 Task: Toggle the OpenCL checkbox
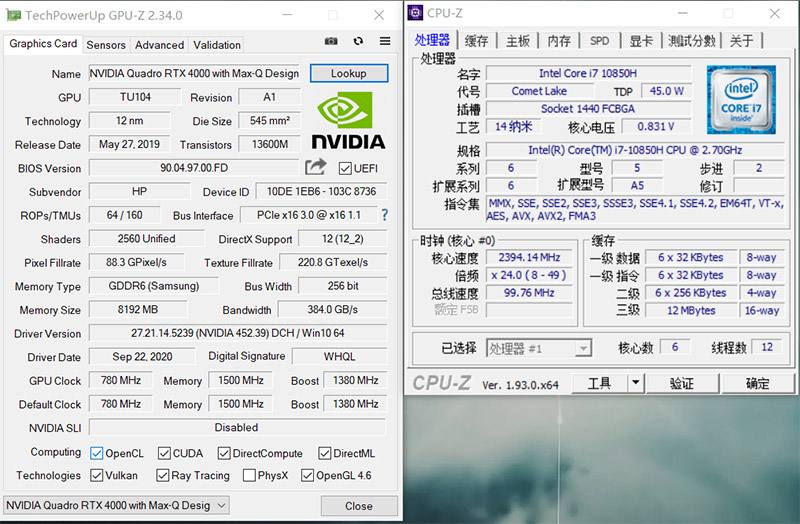point(96,453)
